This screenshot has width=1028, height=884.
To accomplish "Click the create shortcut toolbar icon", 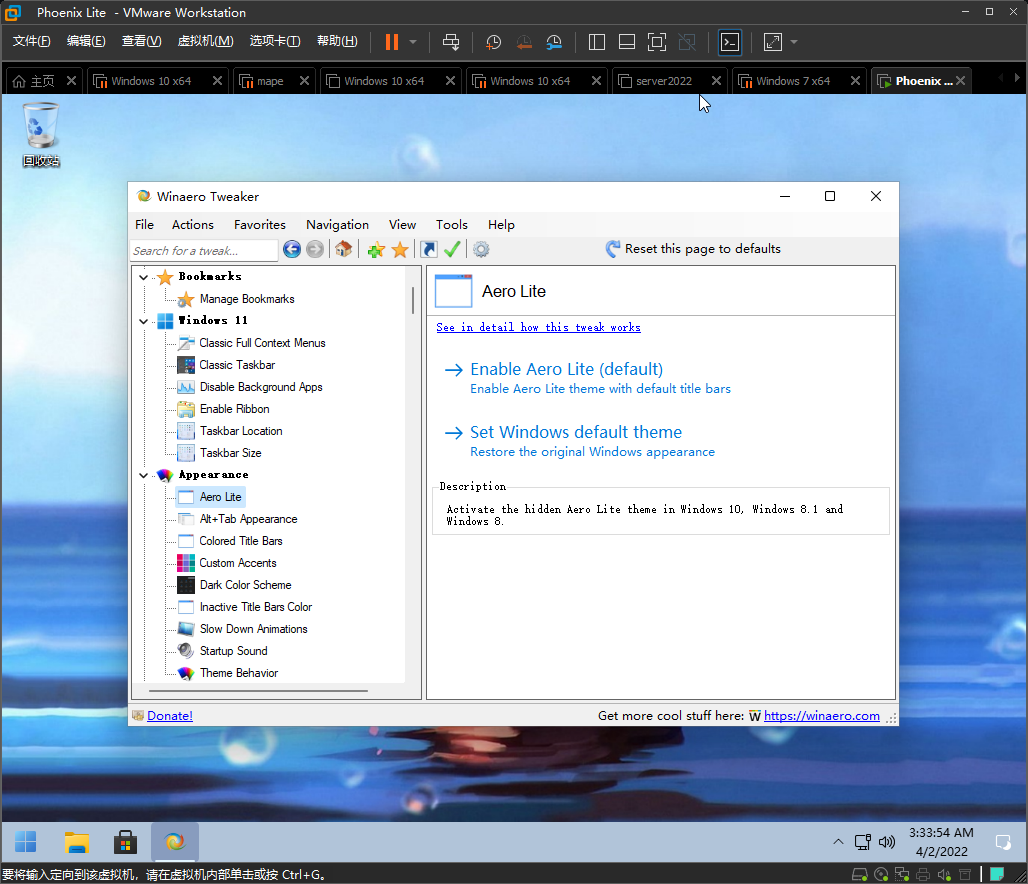I will coord(429,250).
